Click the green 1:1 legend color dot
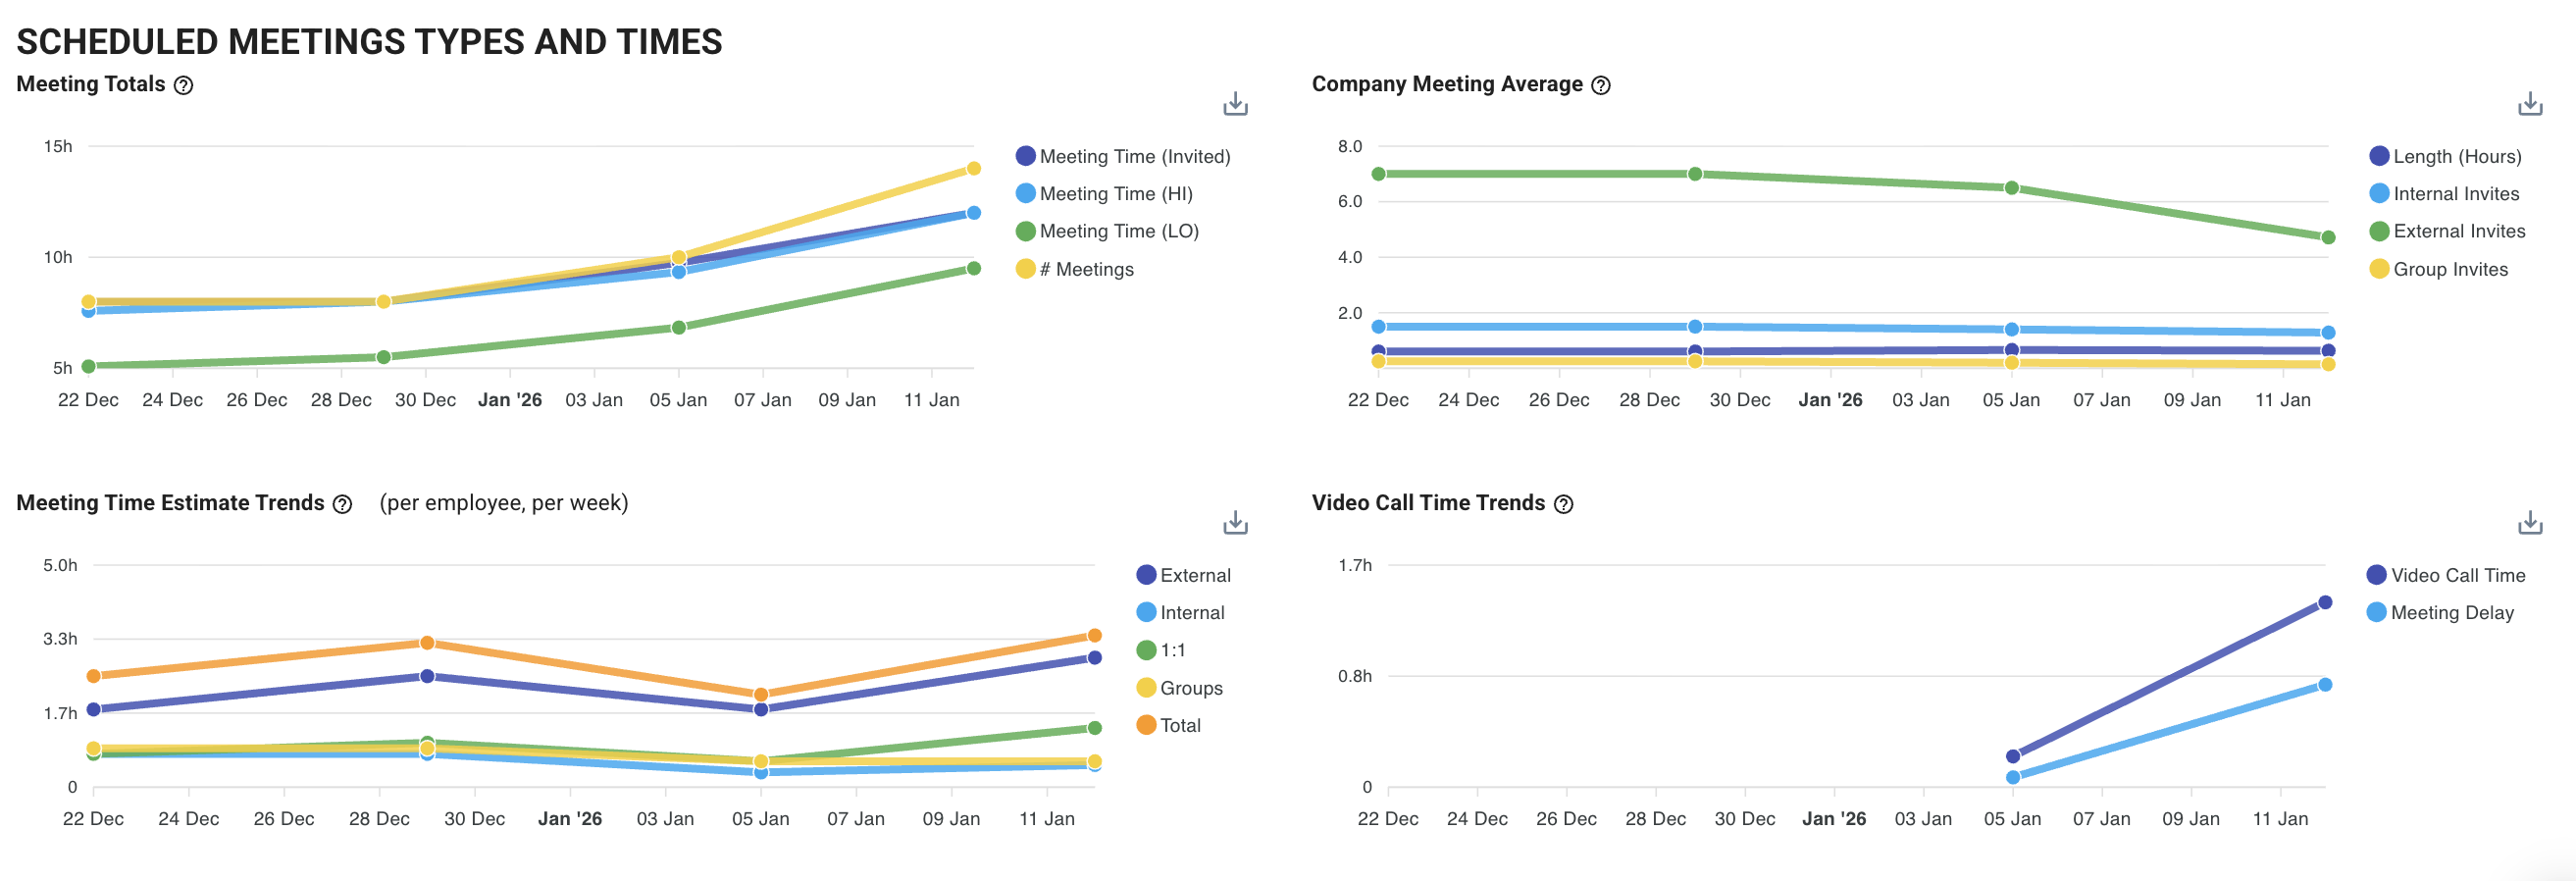2576x881 pixels. [x=1146, y=651]
